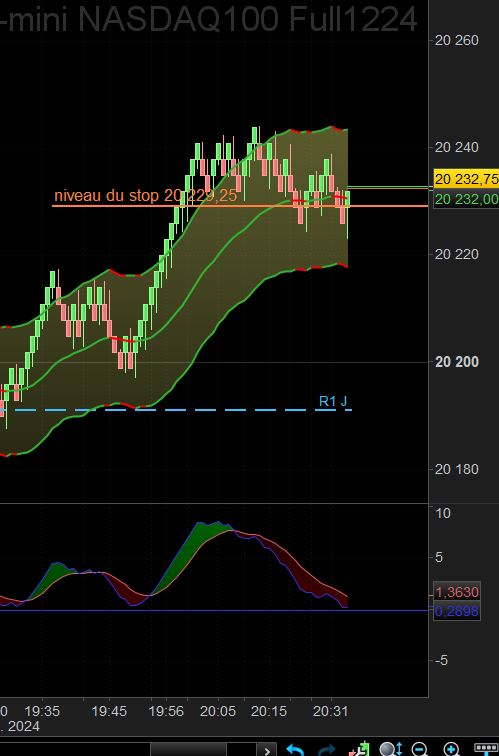Click the vertical zoom magnifier icon
This screenshot has width=499, height=756.
[389, 749]
